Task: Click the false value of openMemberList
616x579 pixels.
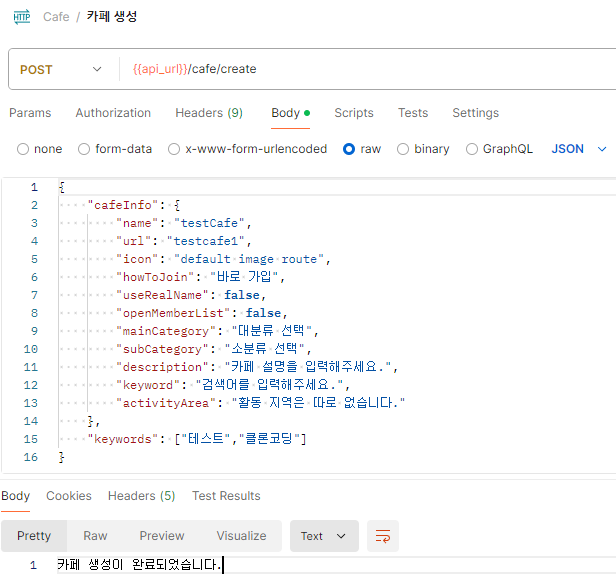Action: (x=263, y=313)
